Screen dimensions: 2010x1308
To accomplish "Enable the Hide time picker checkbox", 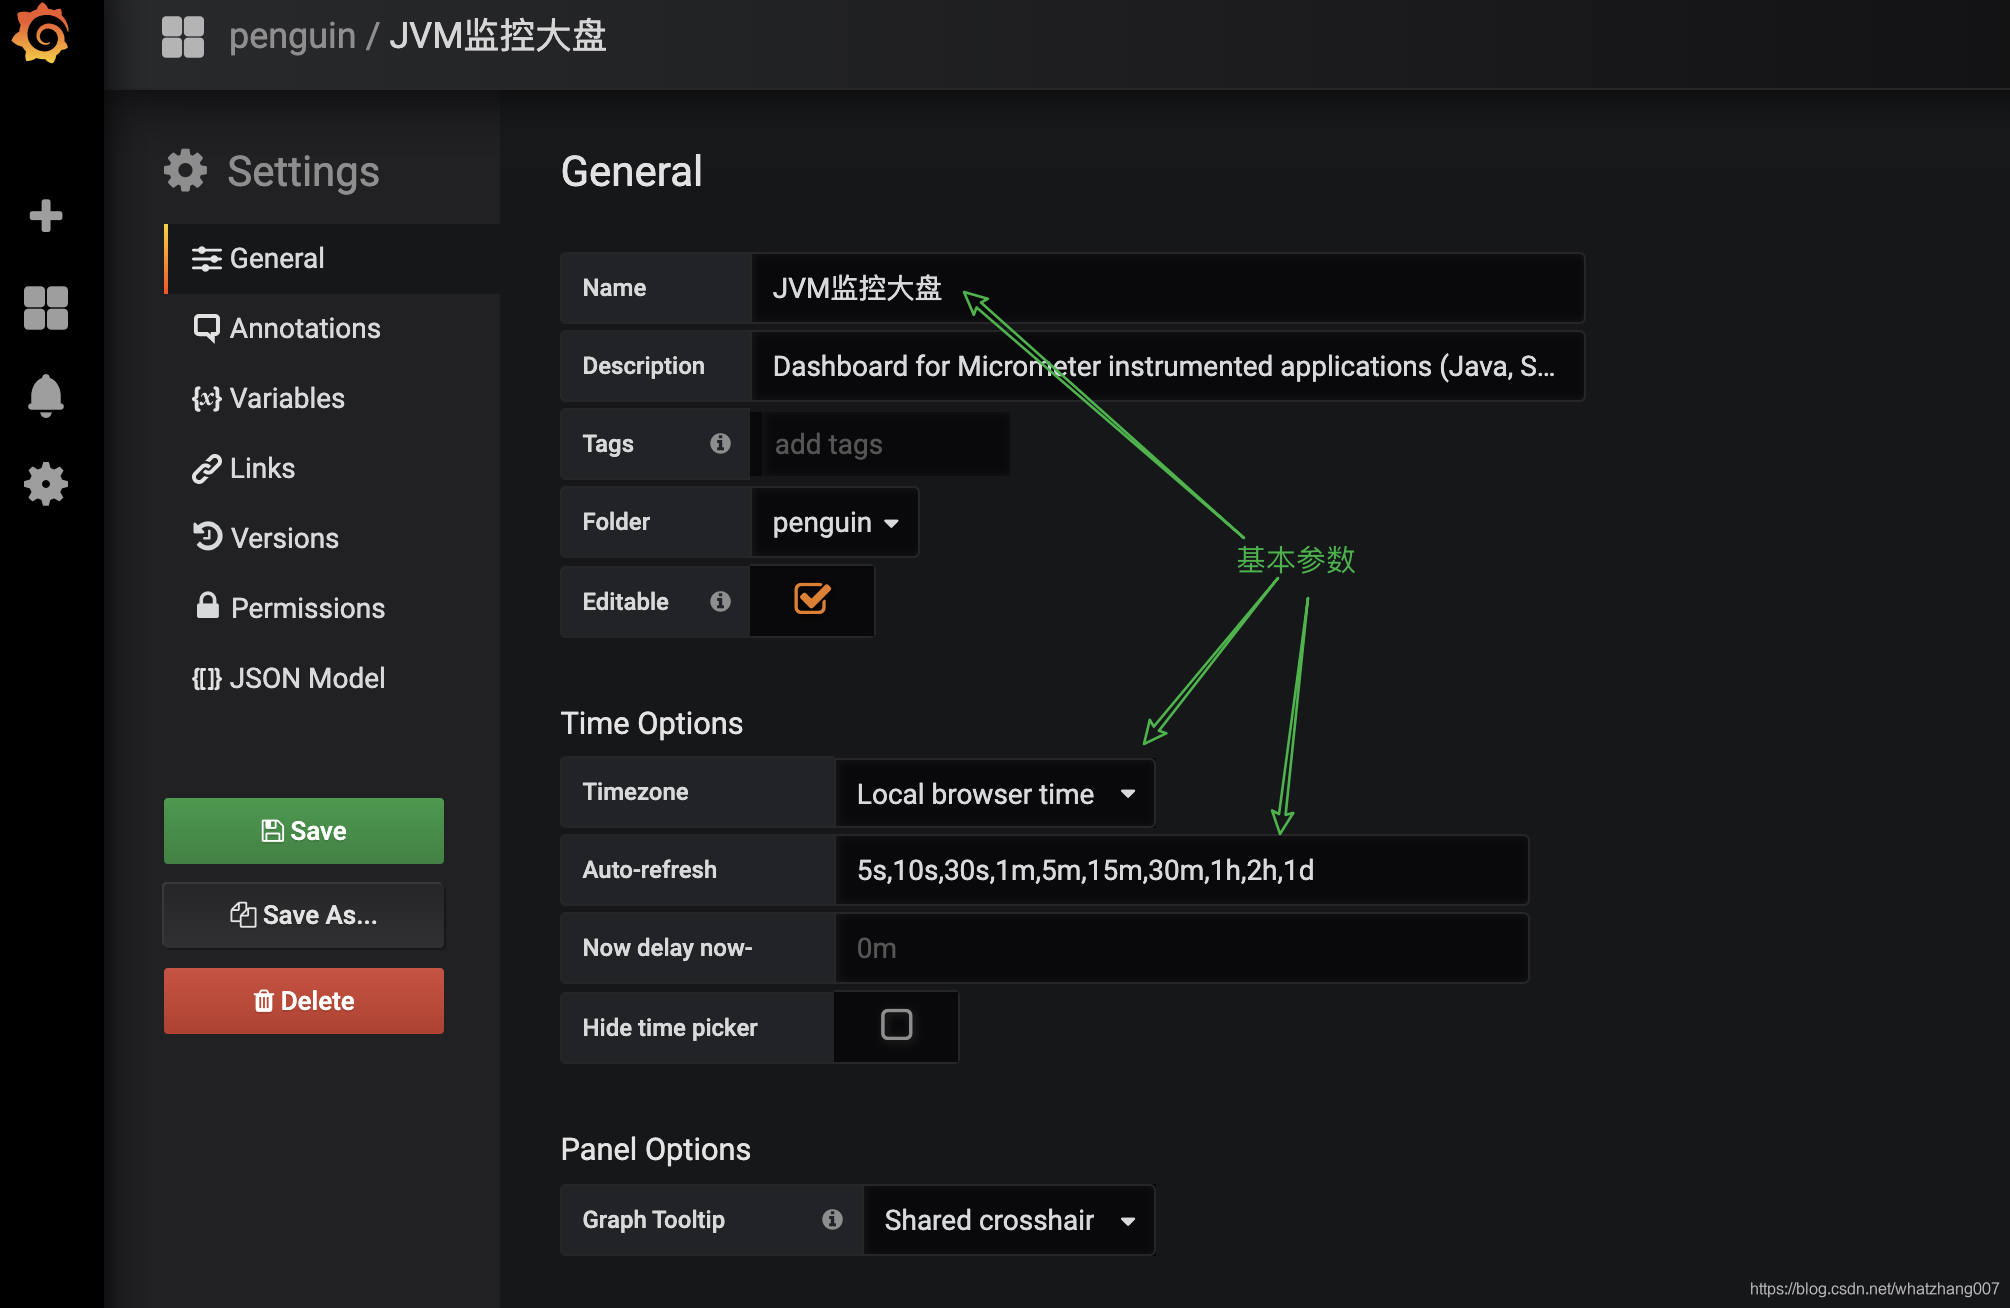I will point(896,1025).
